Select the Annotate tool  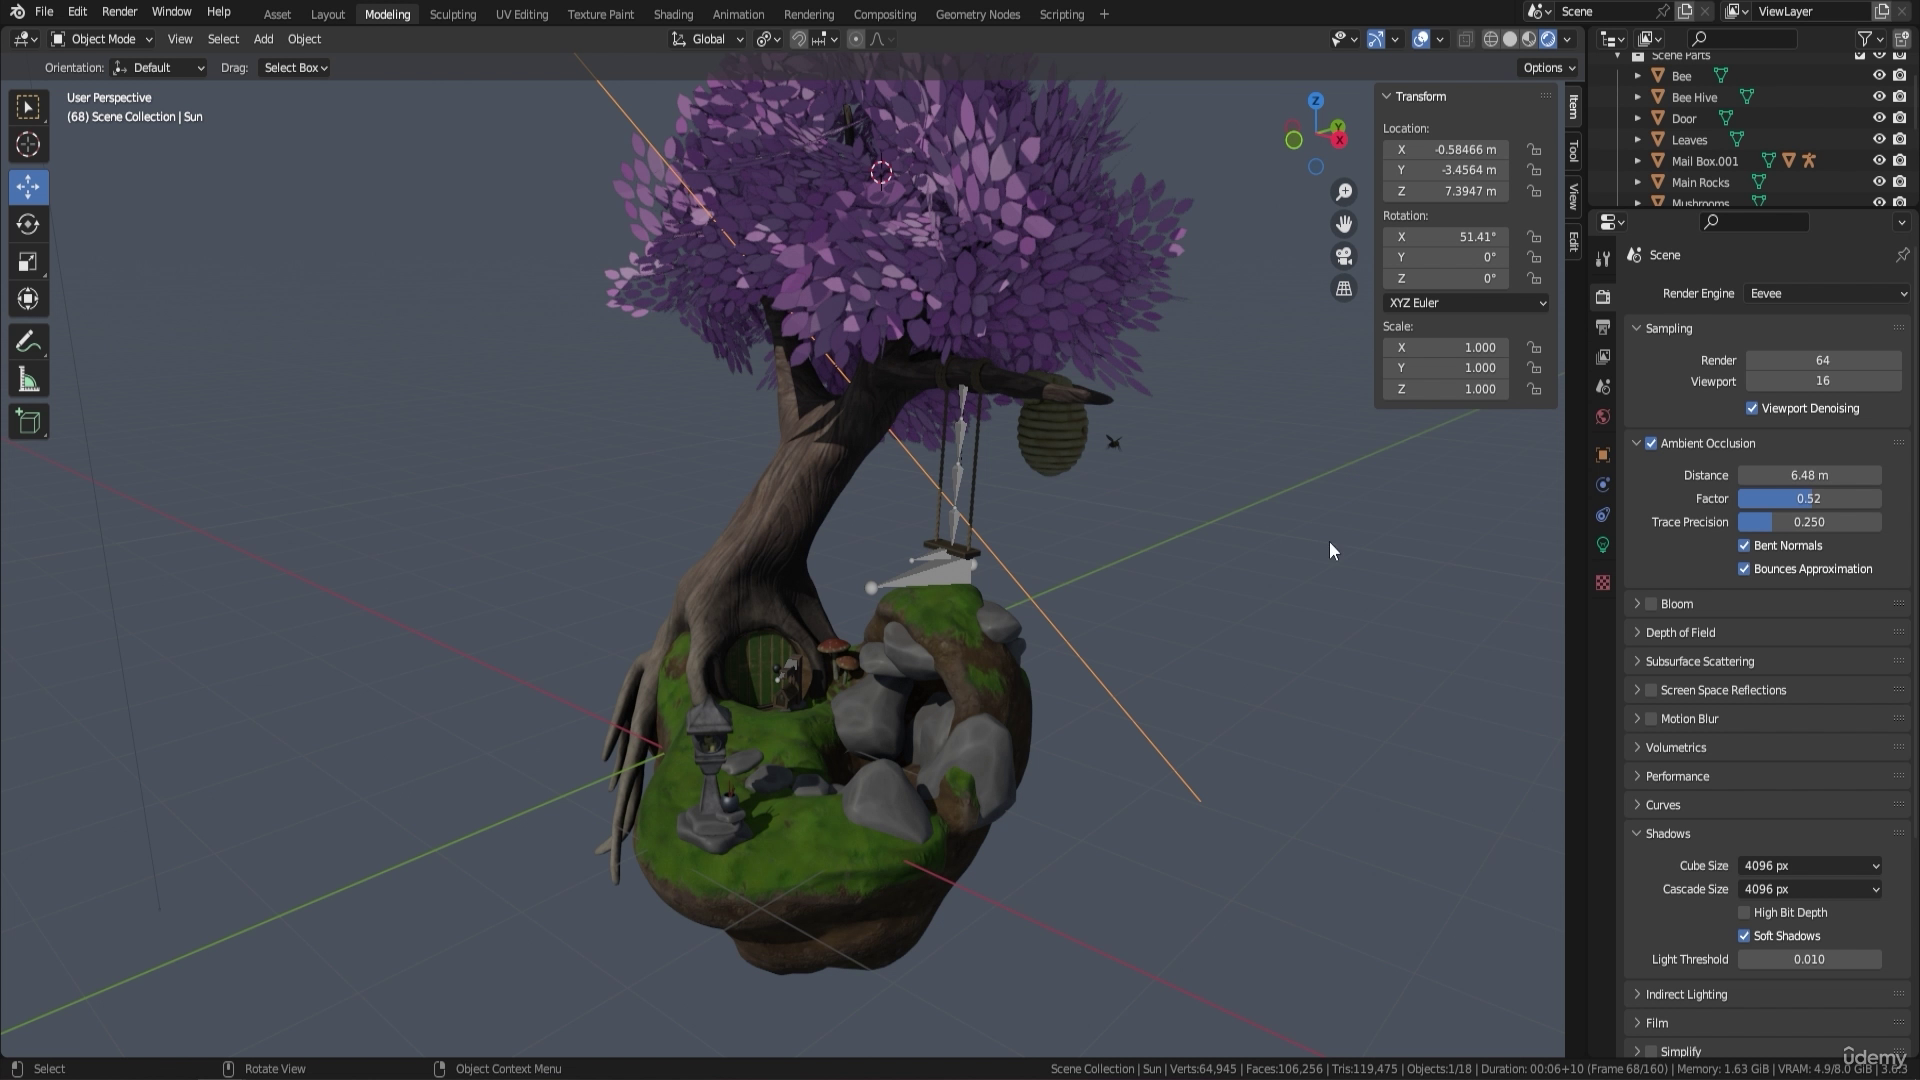pos(28,342)
